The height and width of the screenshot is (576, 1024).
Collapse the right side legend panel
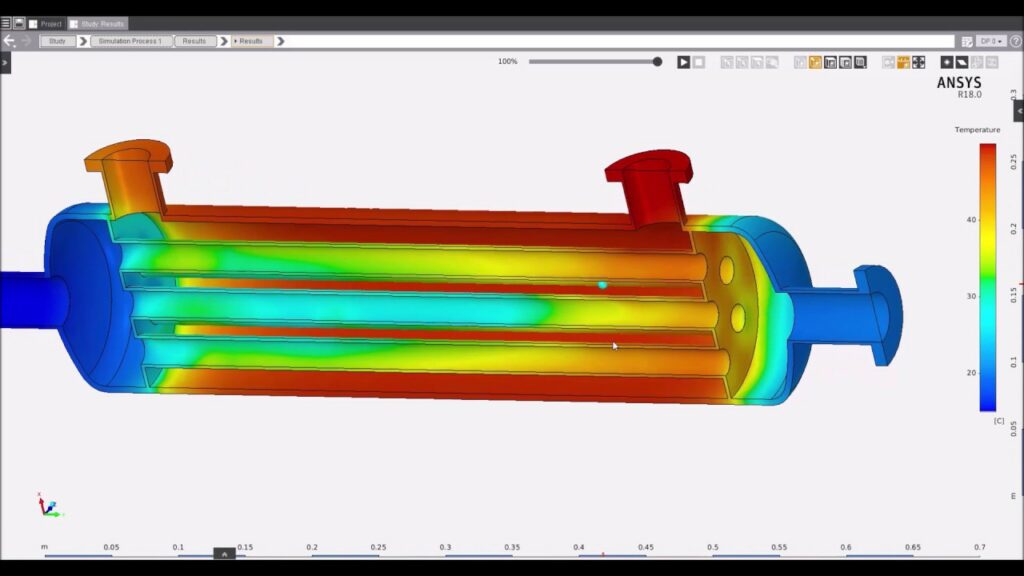tap(1018, 110)
